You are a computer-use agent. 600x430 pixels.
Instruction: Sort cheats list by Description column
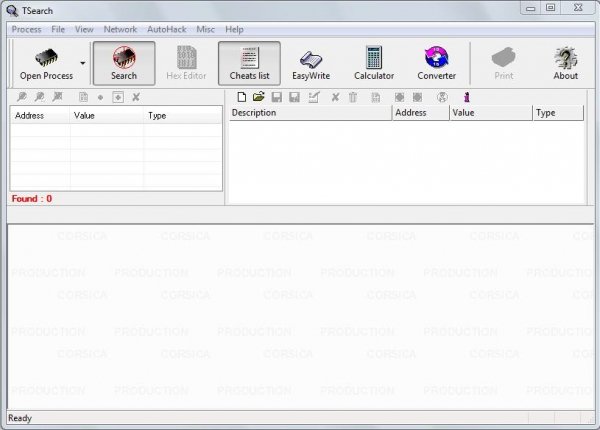click(x=311, y=113)
